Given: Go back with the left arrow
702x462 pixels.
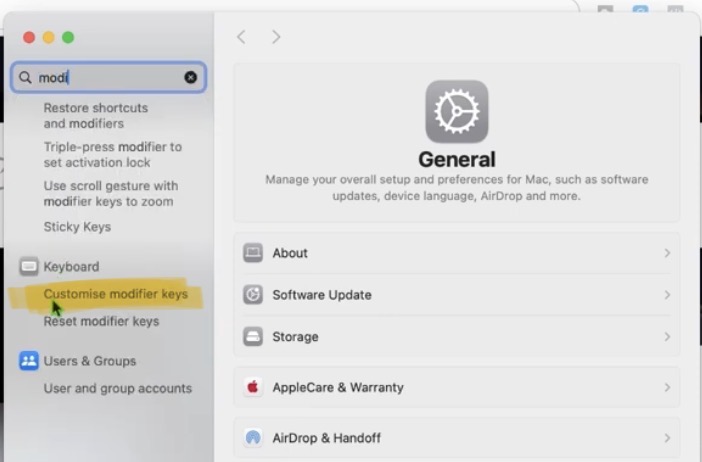Looking at the screenshot, I should click(x=241, y=37).
